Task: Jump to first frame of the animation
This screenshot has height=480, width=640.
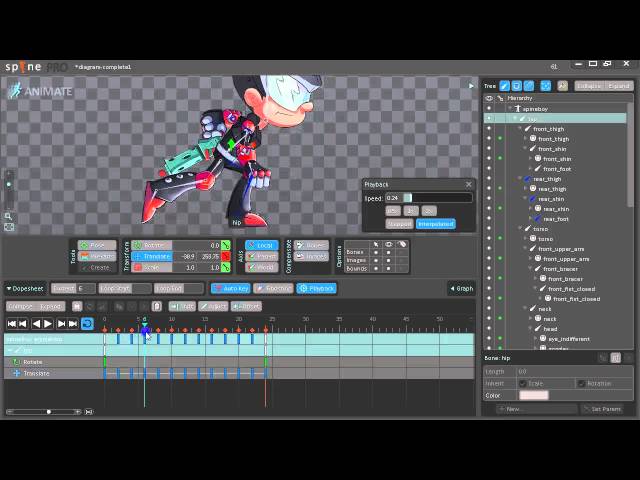Action: point(11,324)
